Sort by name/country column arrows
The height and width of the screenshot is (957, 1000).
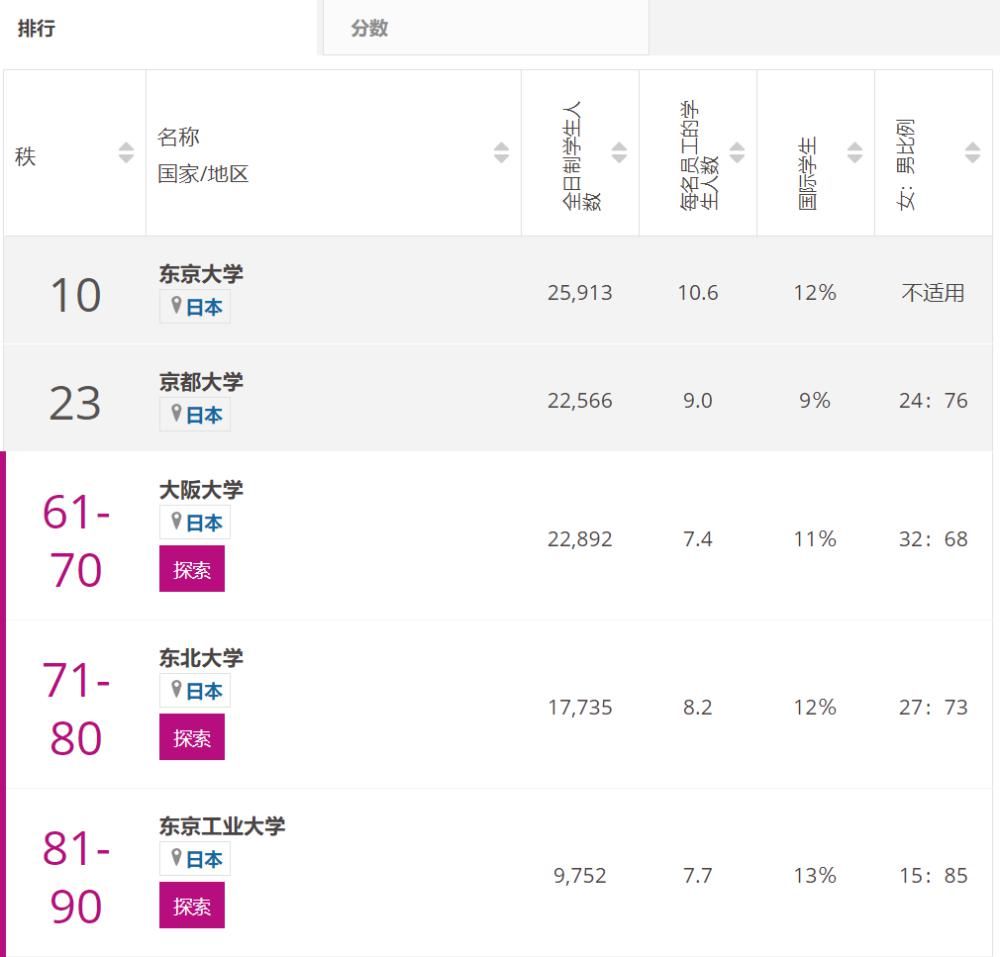point(502,153)
